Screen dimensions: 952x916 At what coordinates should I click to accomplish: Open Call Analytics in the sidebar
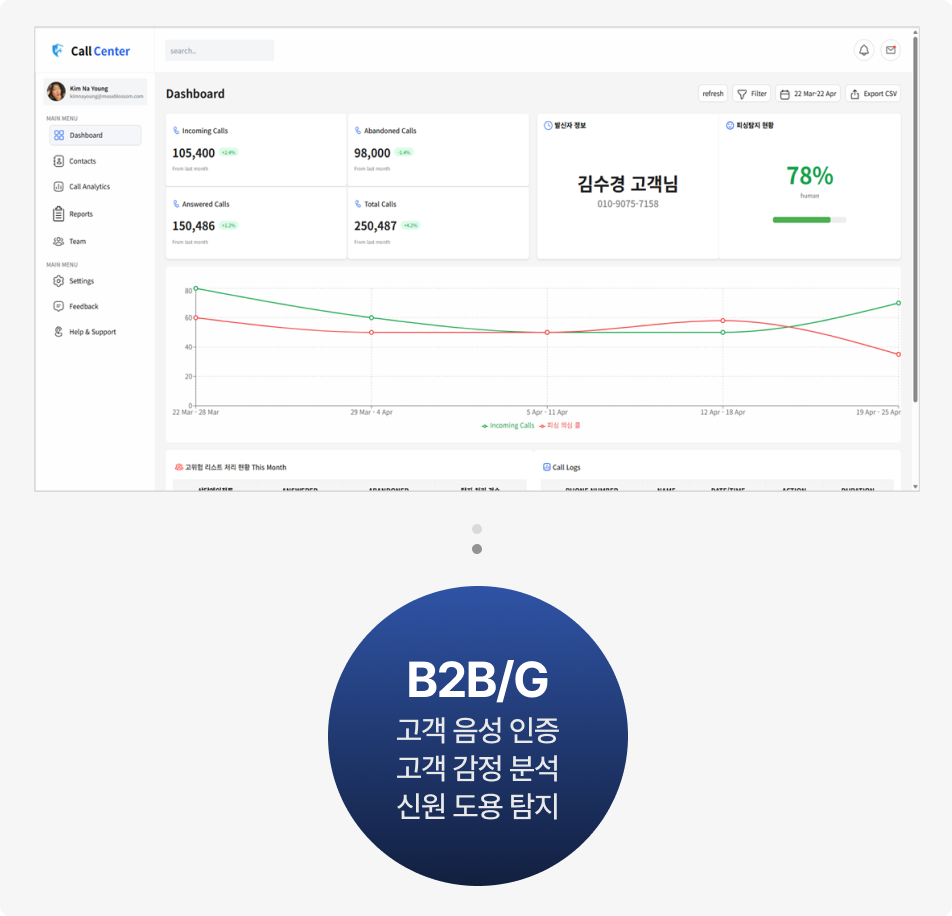click(x=89, y=187)
